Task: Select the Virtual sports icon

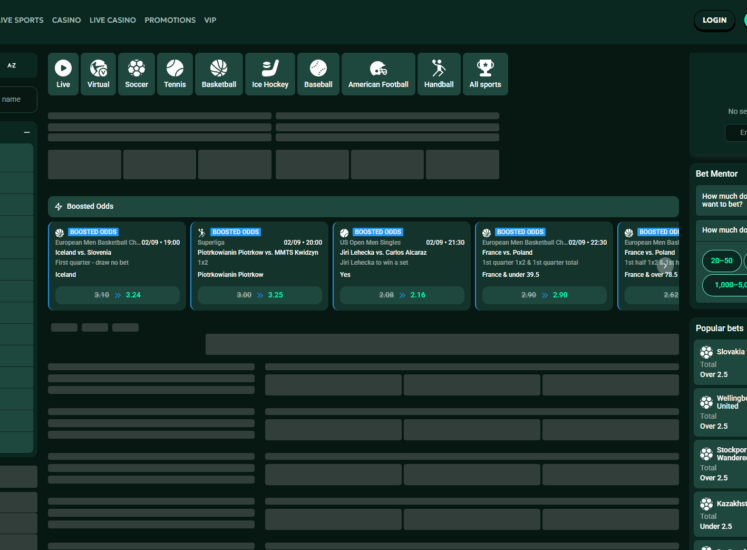Action: coord(98,74)
